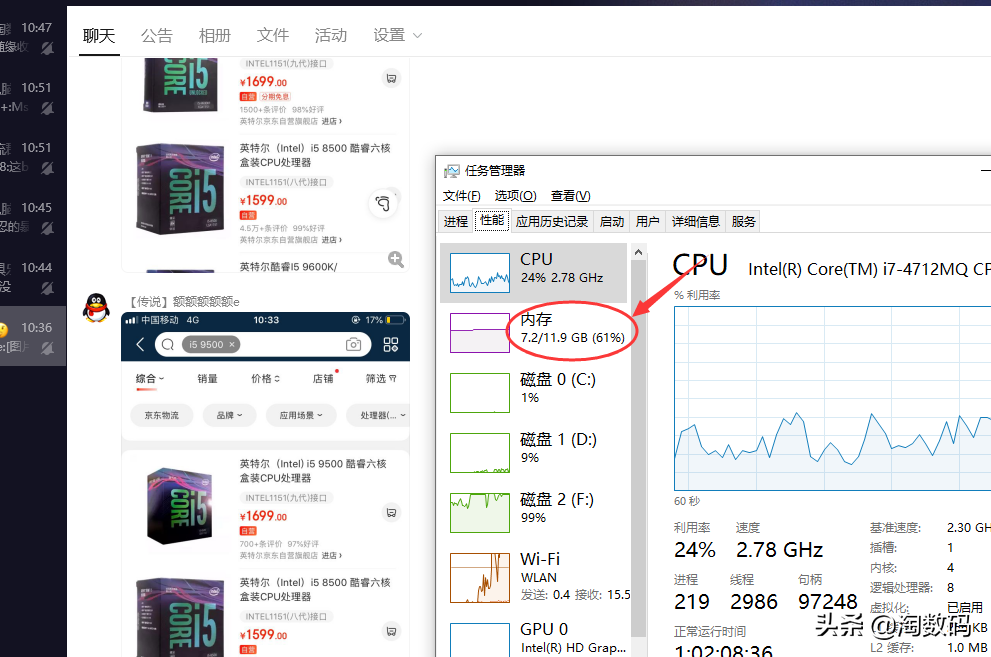Open 详细信息 tab in Task Manager
Viewport: 991px width, 657px height.
click(695, 221)
